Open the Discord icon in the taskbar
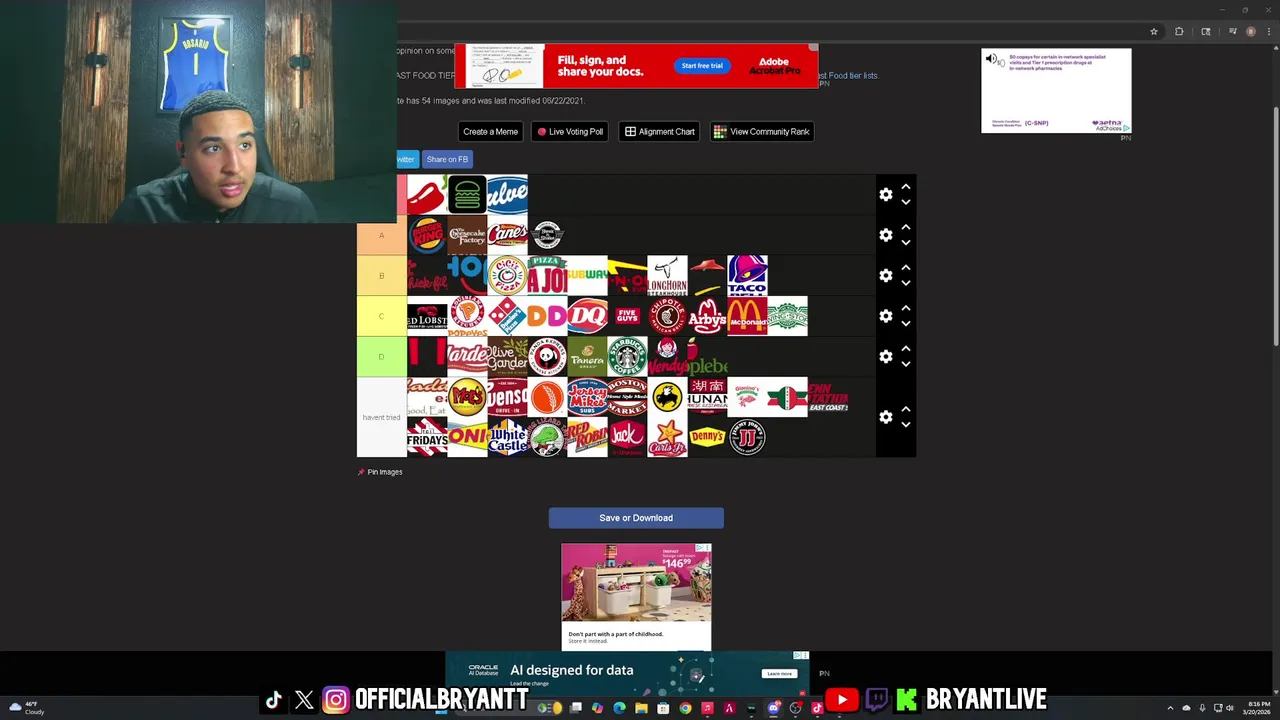Viewport: 1280px width, 720px height. 773,708
